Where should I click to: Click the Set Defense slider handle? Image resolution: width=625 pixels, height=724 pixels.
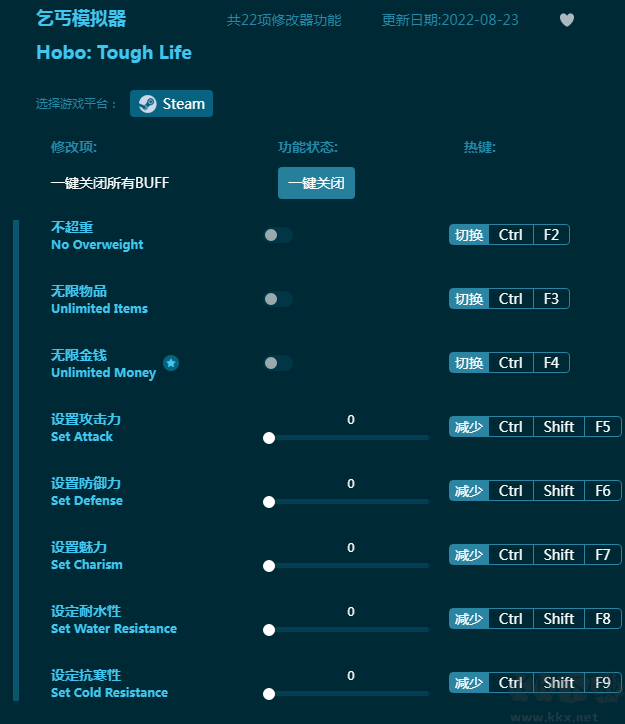(x=269, y=502)
